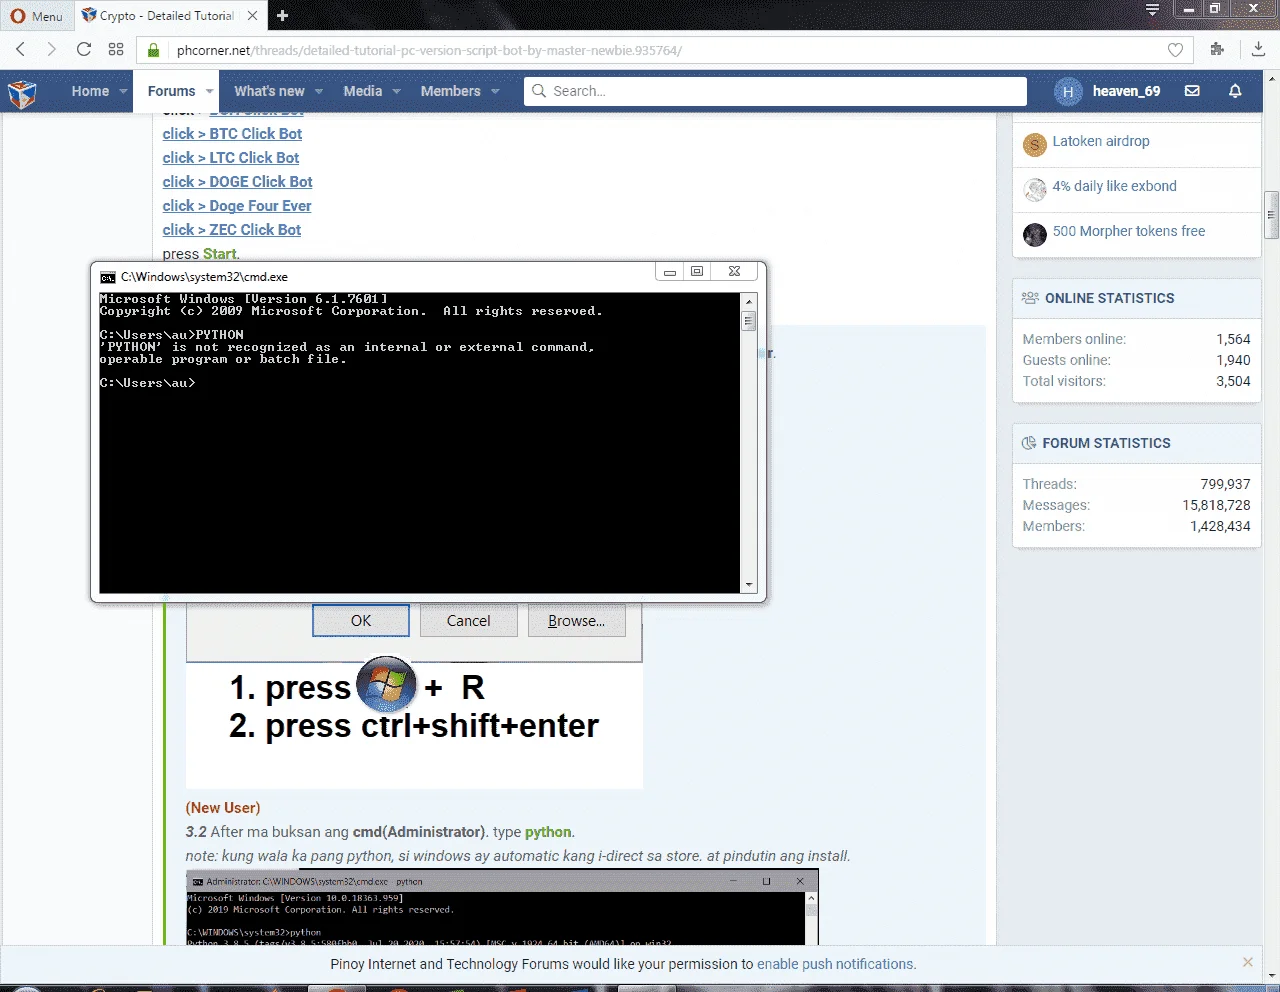
Task: Open the tab menu icon in title bar
Action: (1152, 9)
